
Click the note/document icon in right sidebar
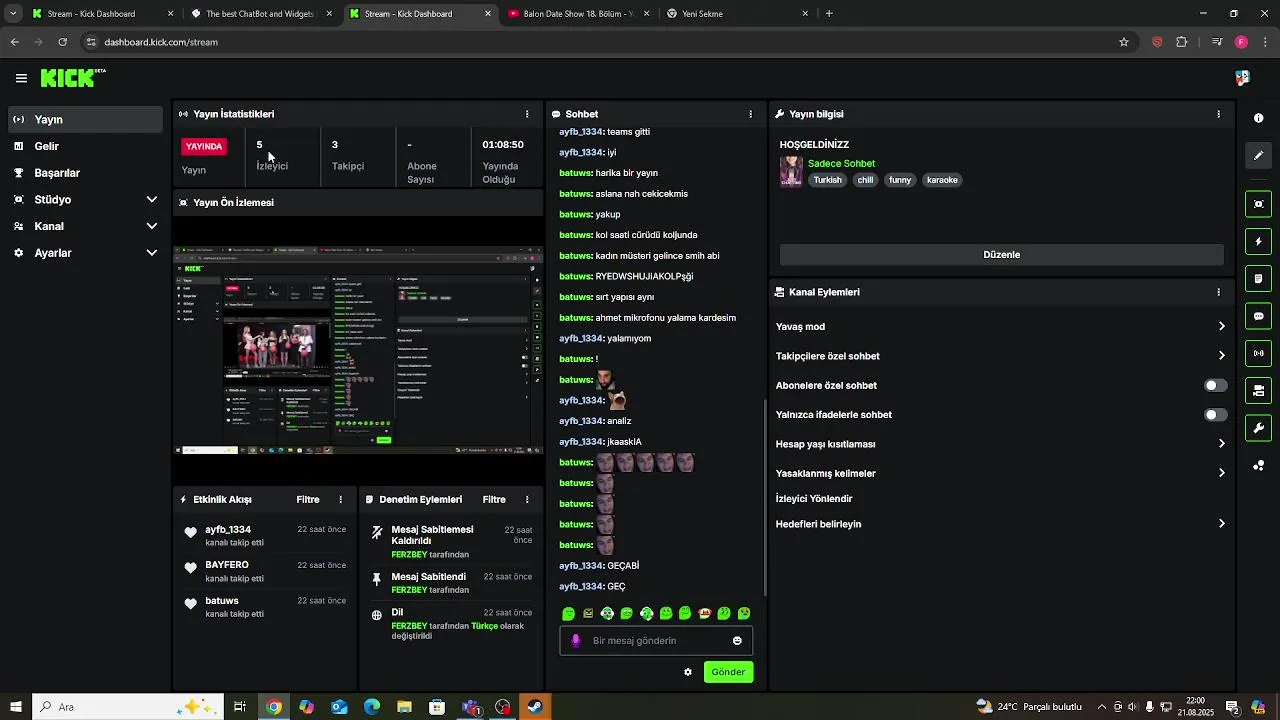1258,279
